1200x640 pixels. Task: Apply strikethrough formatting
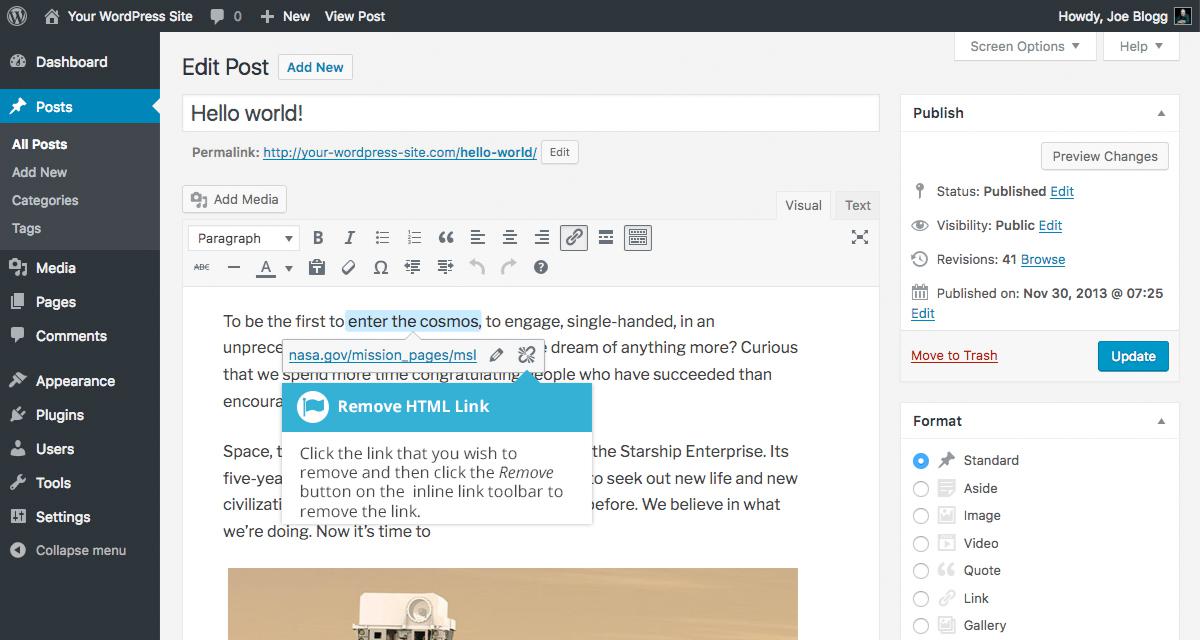pos(202,267)
